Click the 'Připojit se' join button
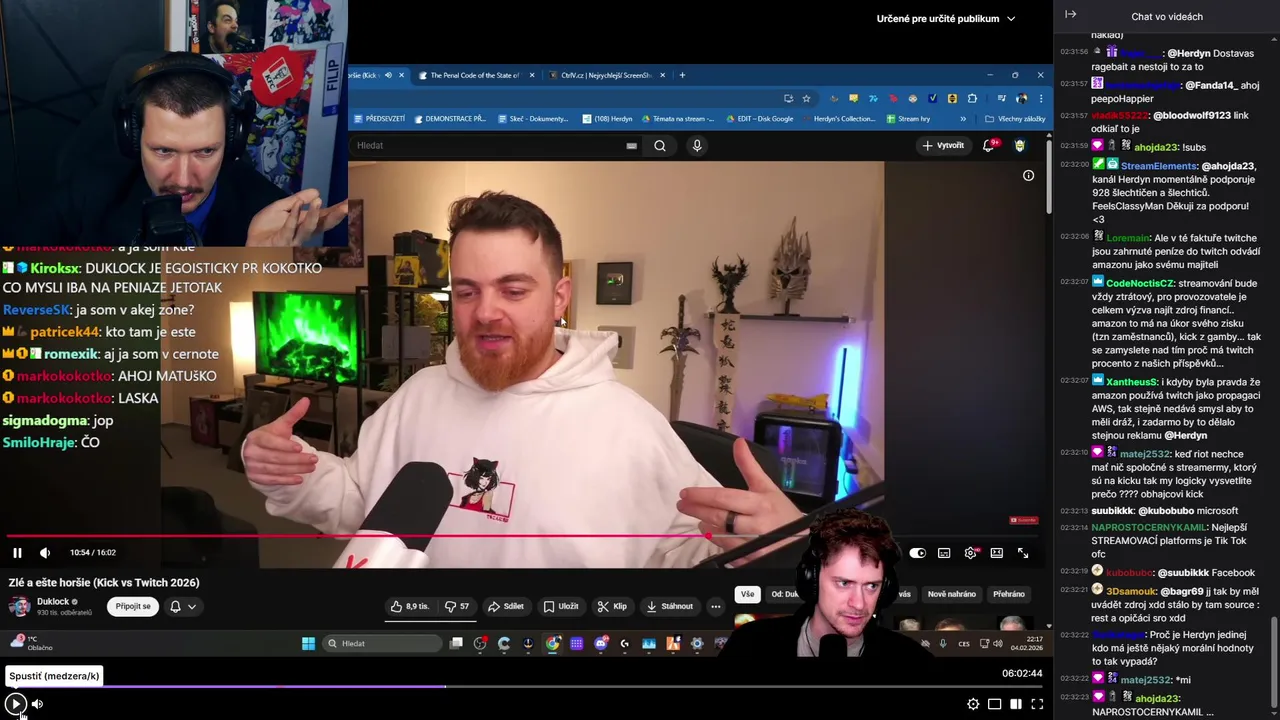 point(133,606)
